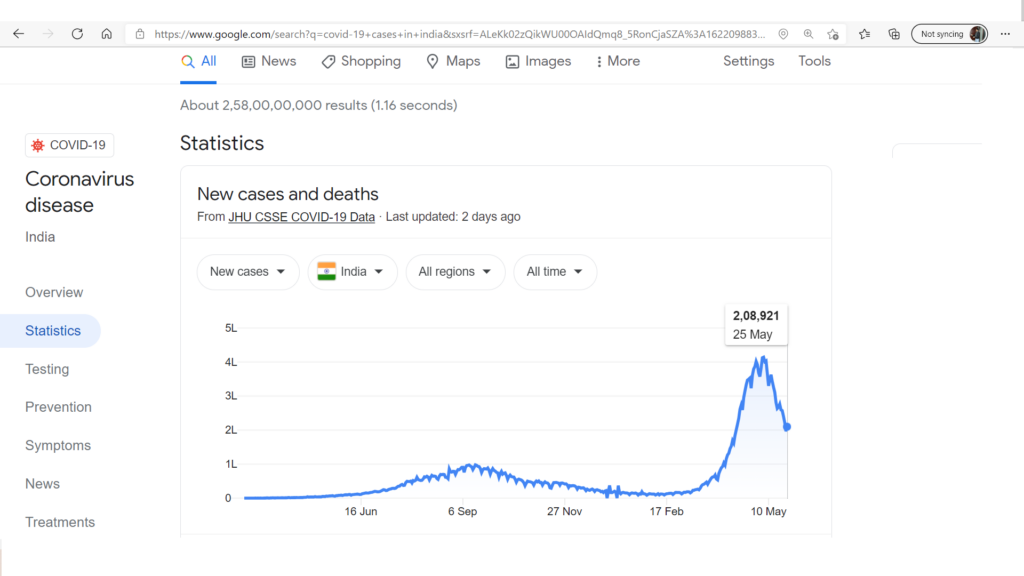
Task: Click the zoom magnifier icon in address bar
Action: [808, 34]
